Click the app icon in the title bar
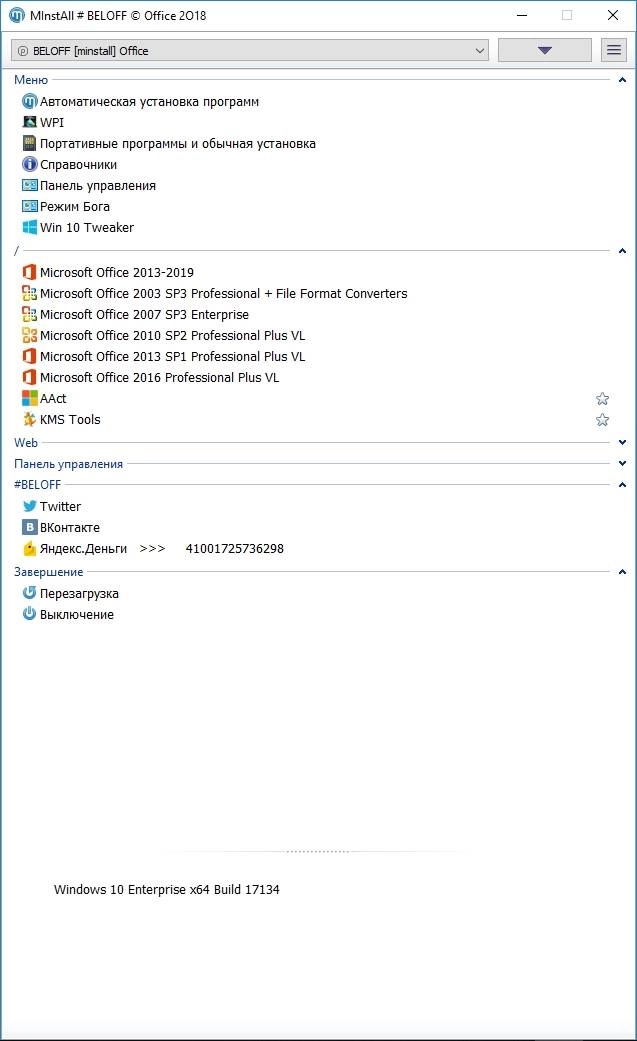Image resolution: width=637 pixels, height=1041 pixels. (x=17, y=15)
